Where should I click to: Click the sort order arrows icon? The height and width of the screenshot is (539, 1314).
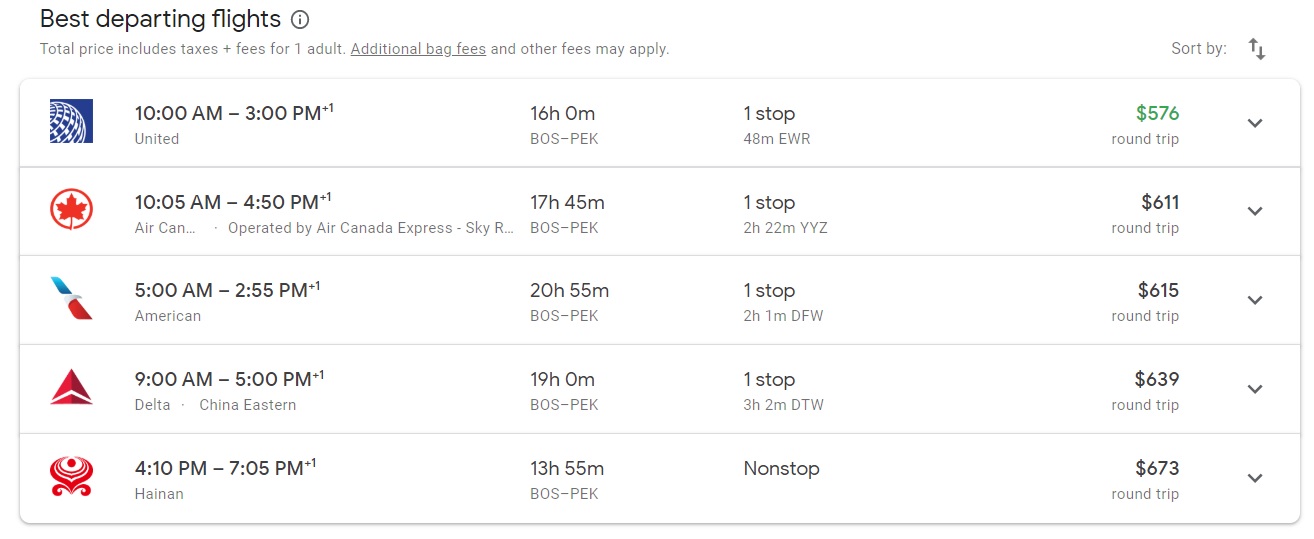tap(1257, 49)
